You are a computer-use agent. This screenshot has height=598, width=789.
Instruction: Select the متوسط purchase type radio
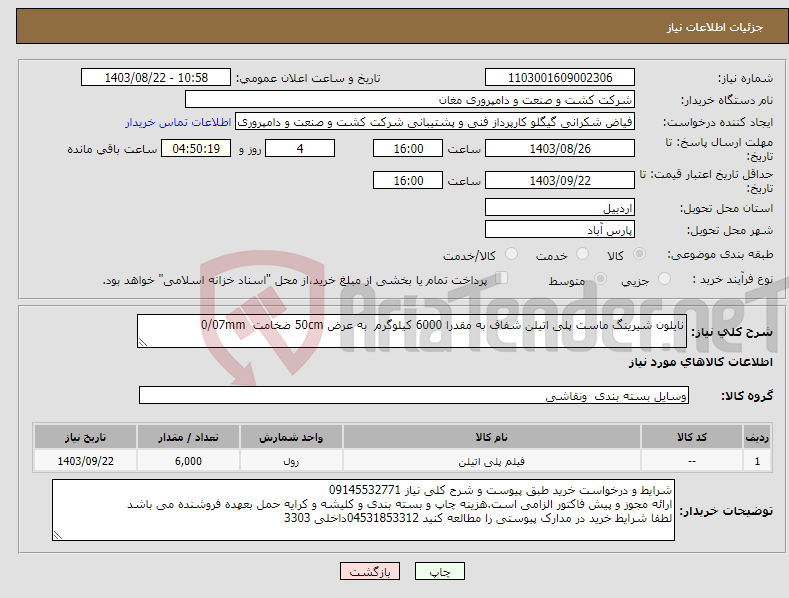coord(600,279)
